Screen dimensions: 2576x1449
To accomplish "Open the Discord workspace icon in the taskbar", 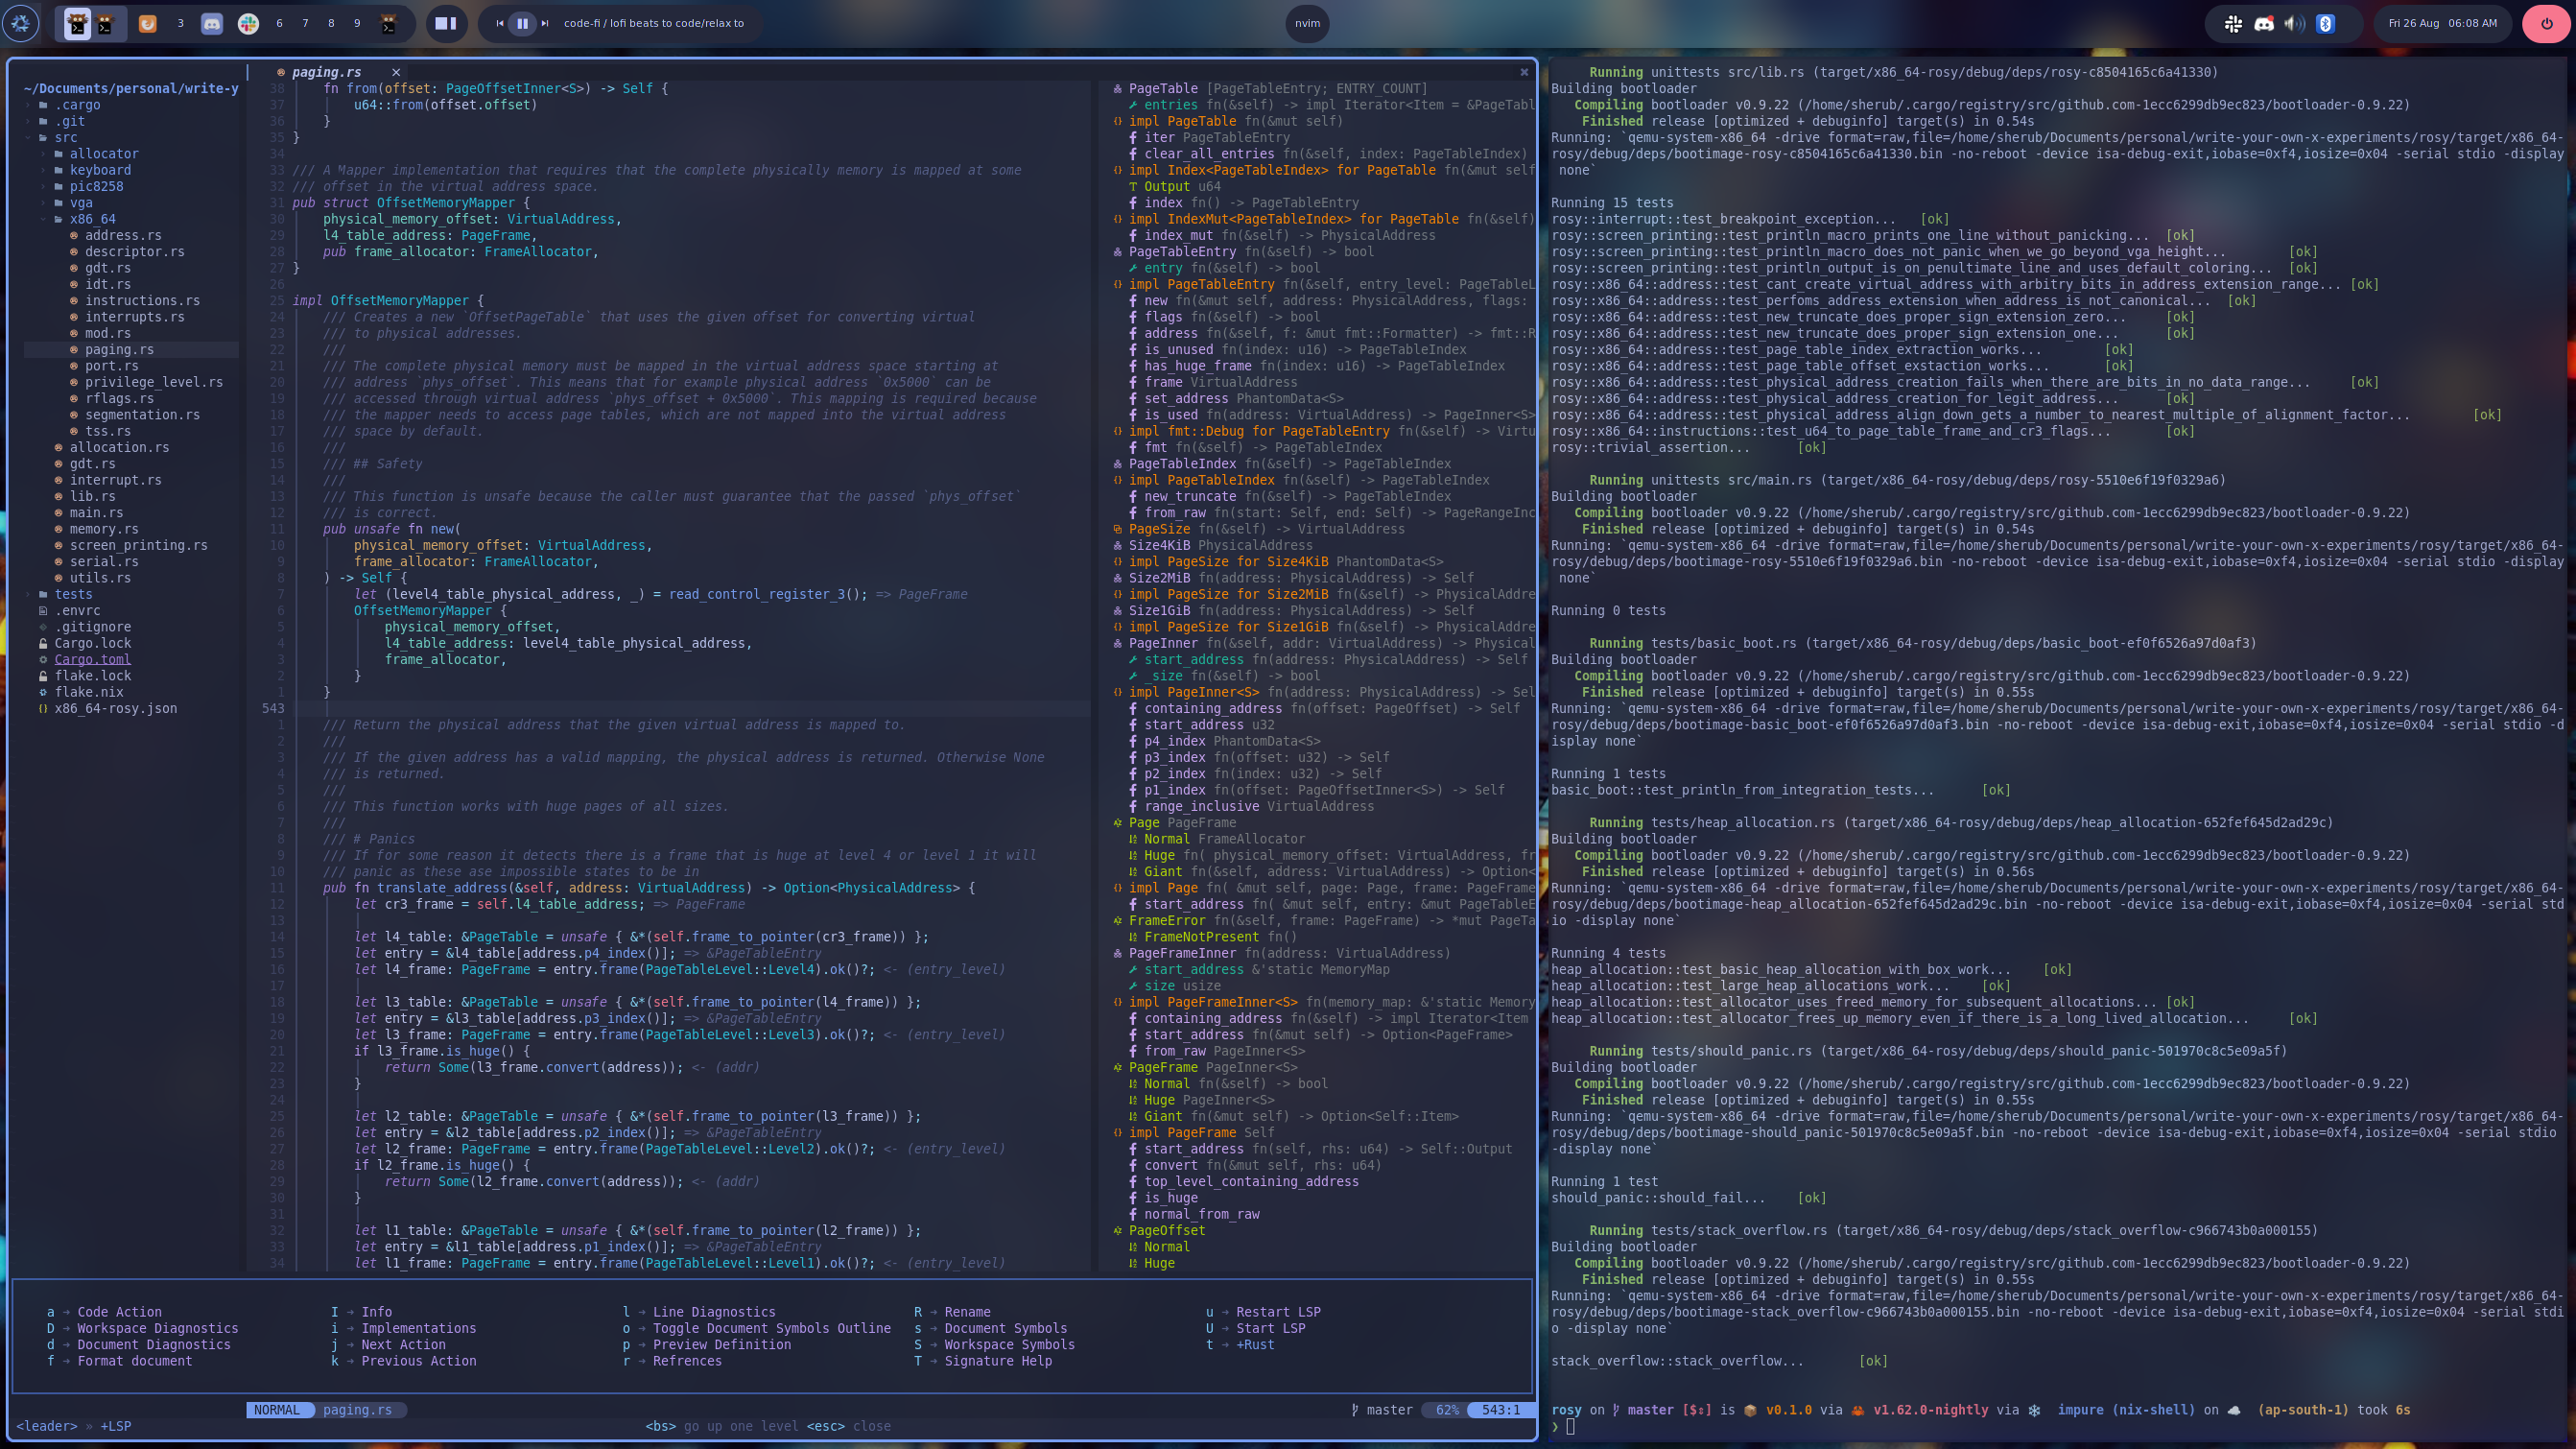I will point(212,23).
